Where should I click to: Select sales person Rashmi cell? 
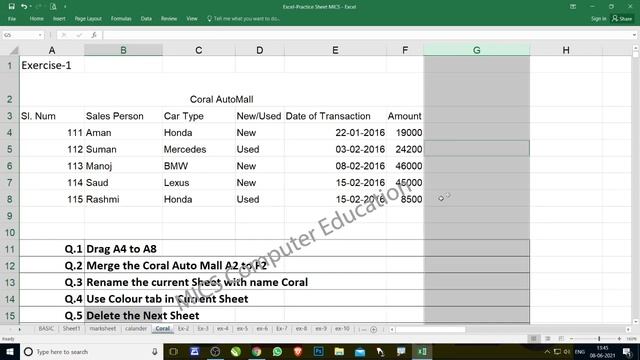coord(123,199)
